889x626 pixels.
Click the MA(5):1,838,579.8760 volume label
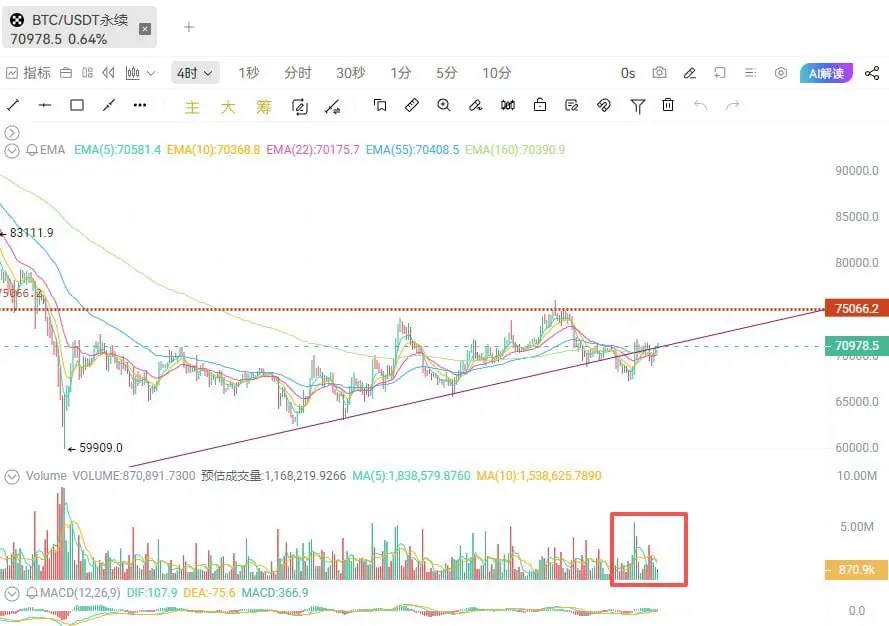[411, 476]
